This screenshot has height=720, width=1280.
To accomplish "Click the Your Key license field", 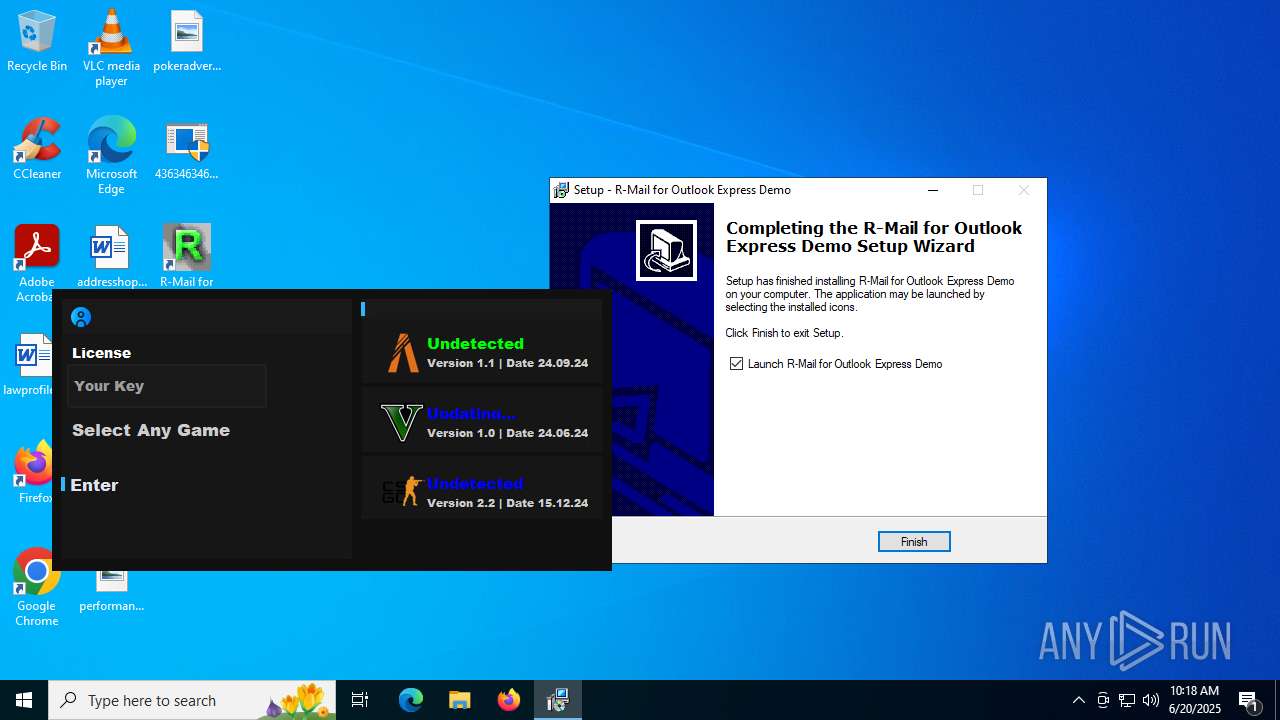I will 167,386.
